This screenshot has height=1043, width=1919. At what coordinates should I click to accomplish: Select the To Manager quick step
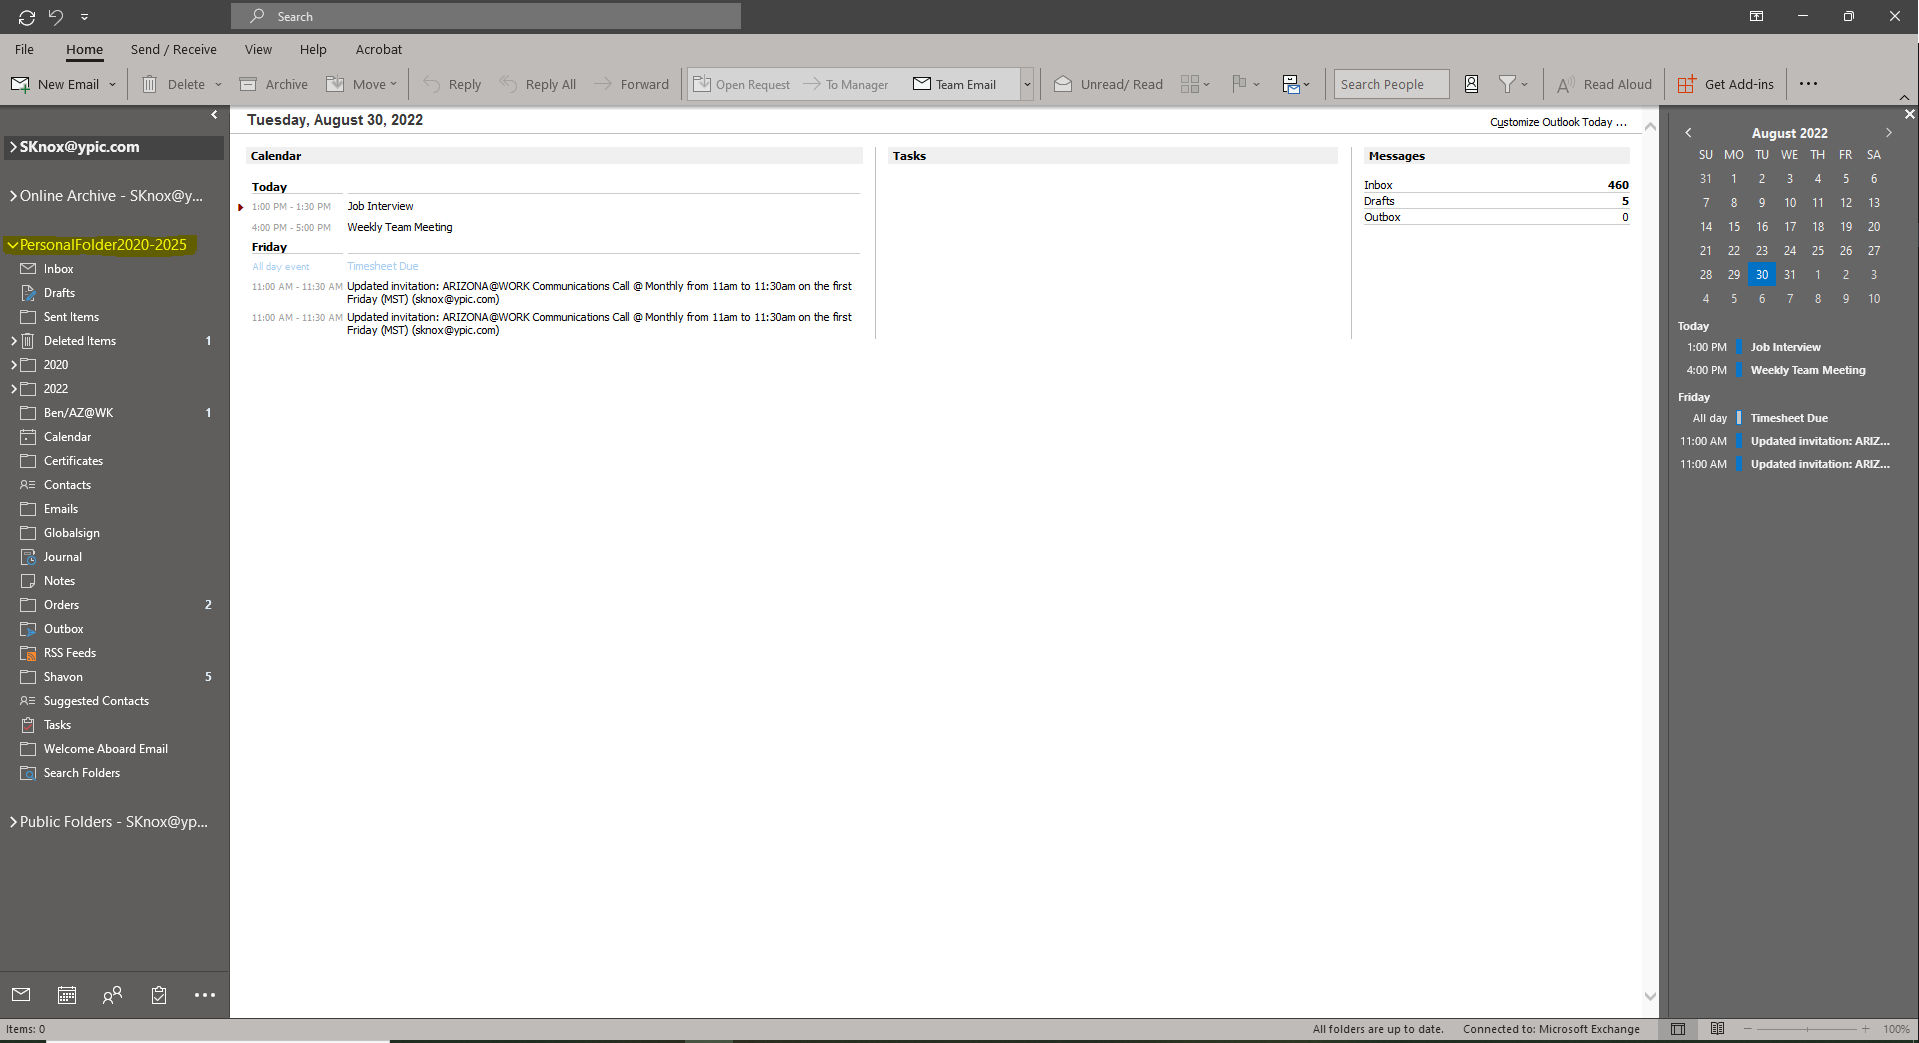click(846, 85)
